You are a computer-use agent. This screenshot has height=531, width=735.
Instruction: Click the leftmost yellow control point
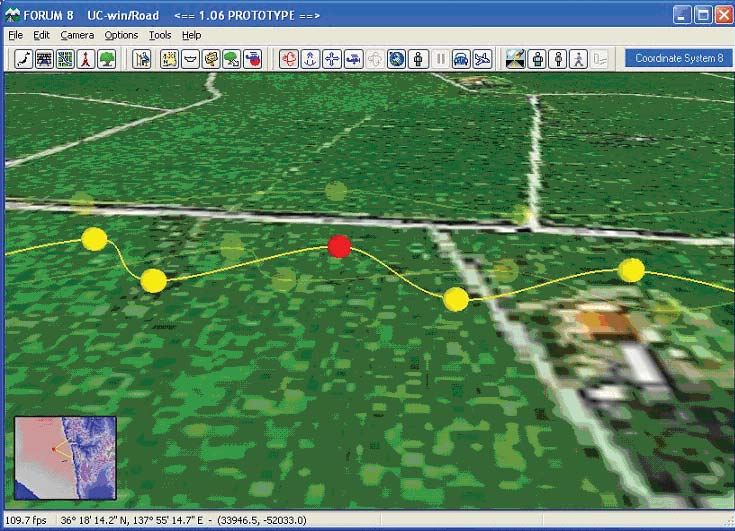coord(94,239)
